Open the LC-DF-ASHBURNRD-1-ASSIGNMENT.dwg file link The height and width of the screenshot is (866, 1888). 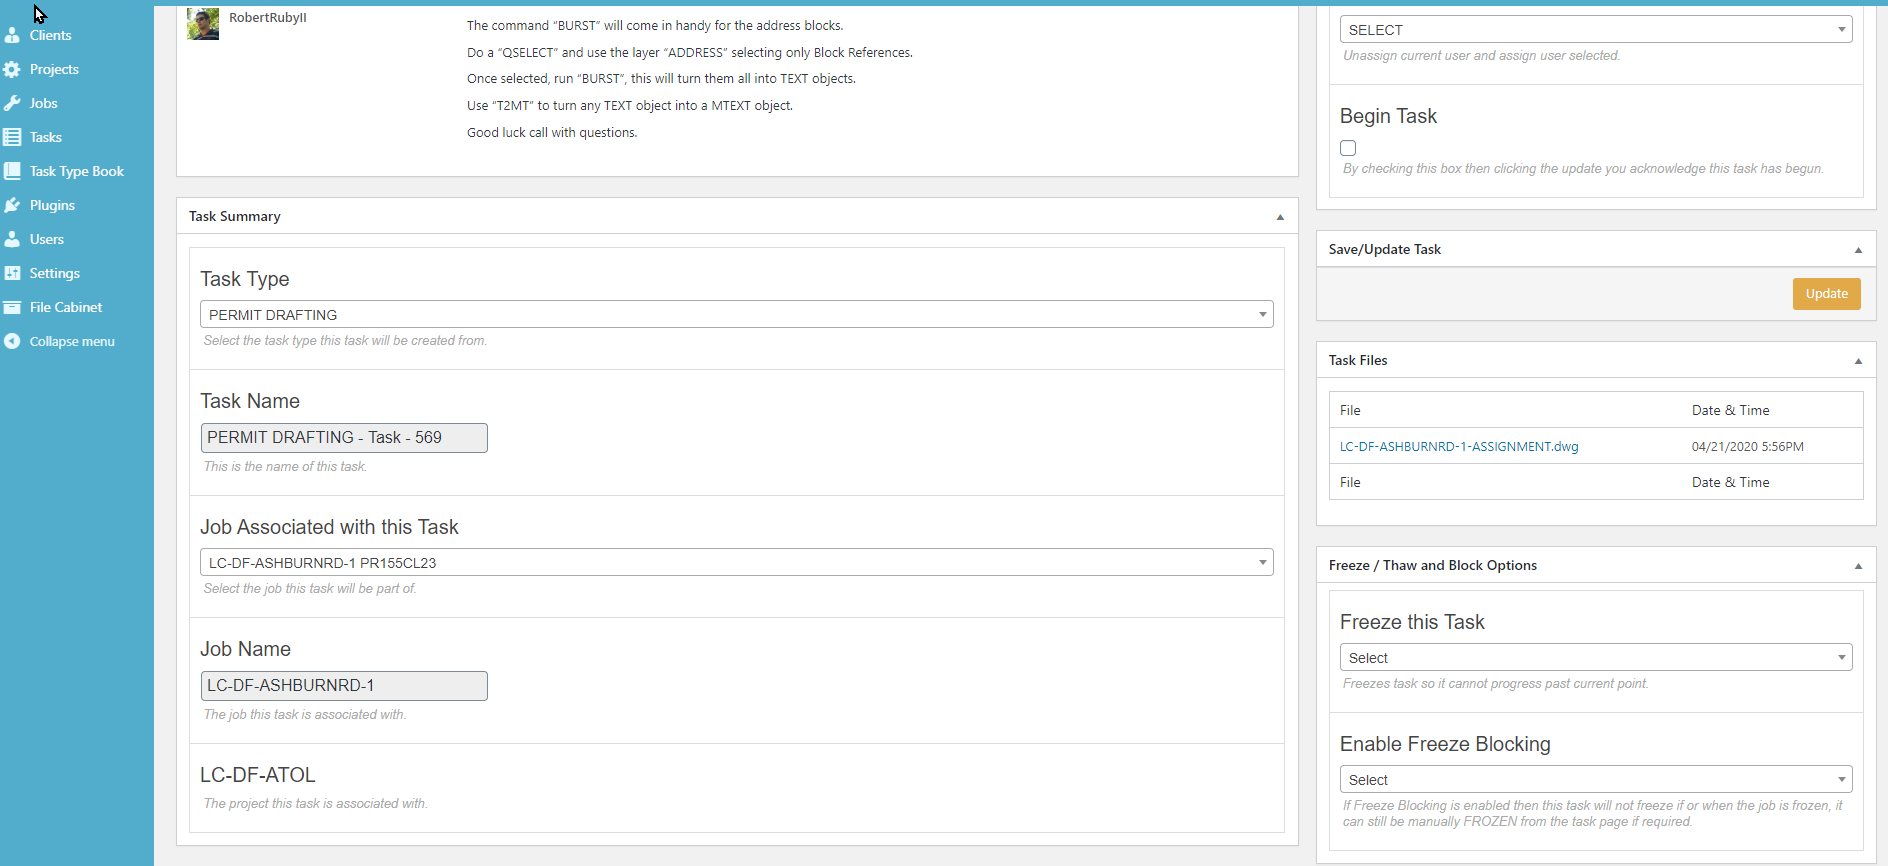1458,447
